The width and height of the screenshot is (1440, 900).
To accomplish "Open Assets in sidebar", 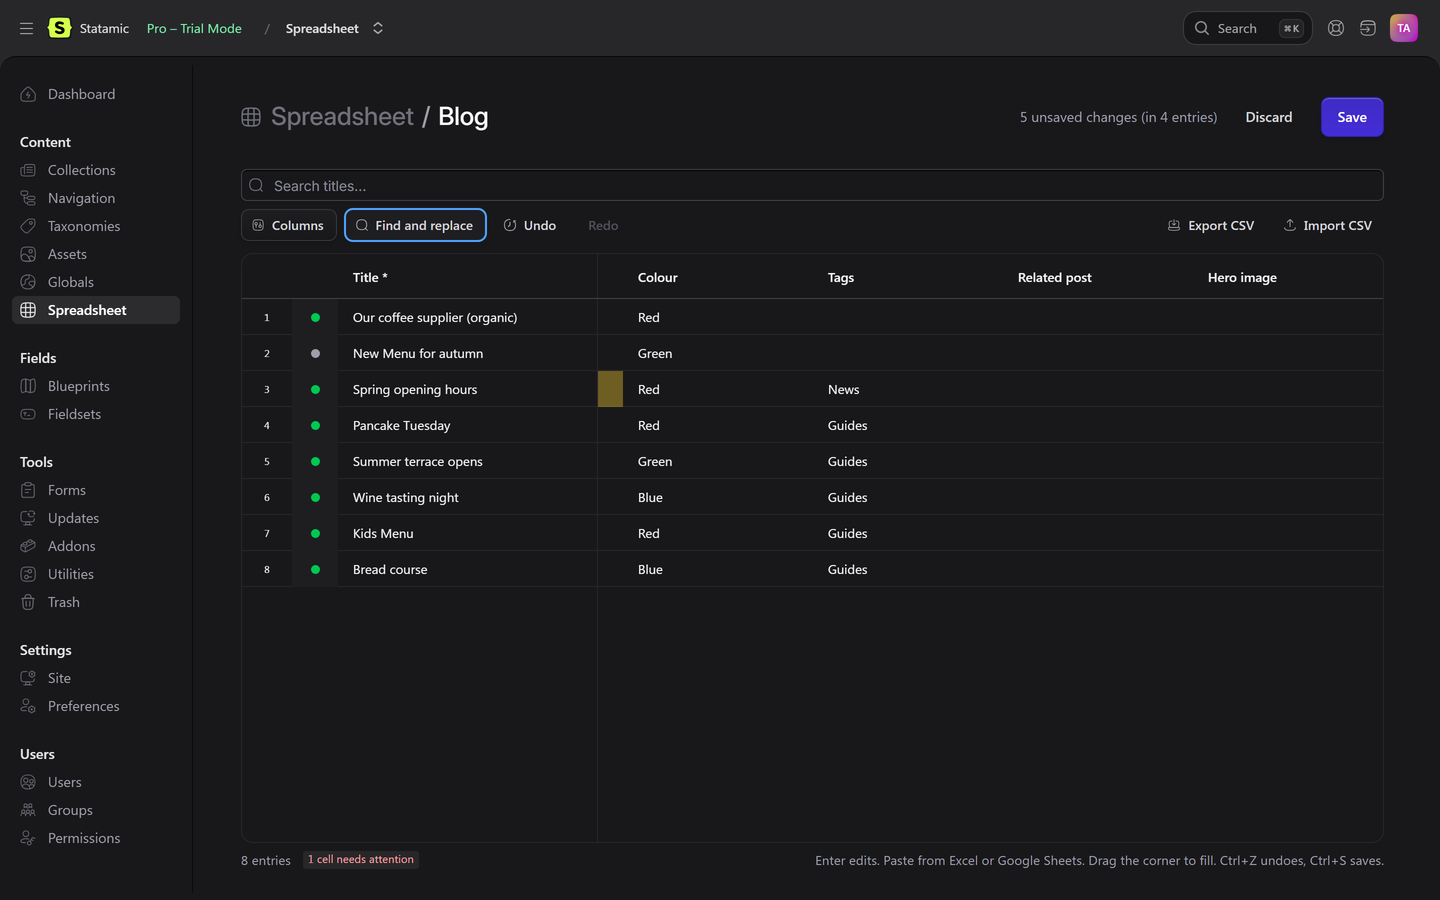I will pos(96,254).
